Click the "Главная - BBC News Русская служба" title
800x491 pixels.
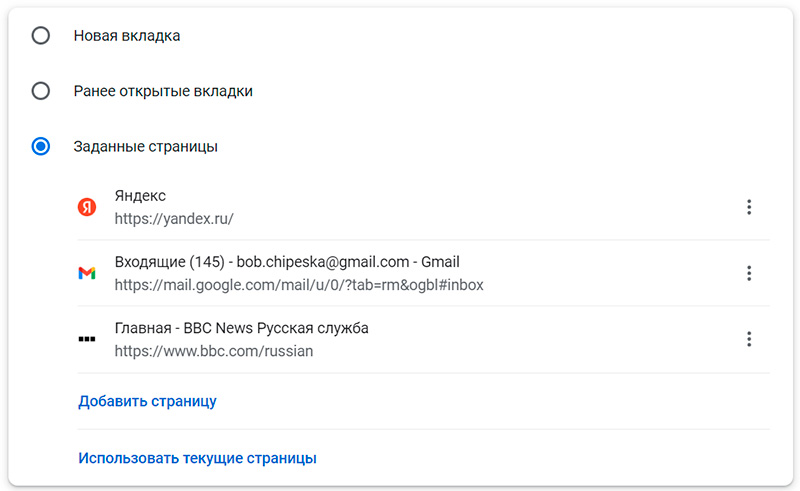[241, 328]
